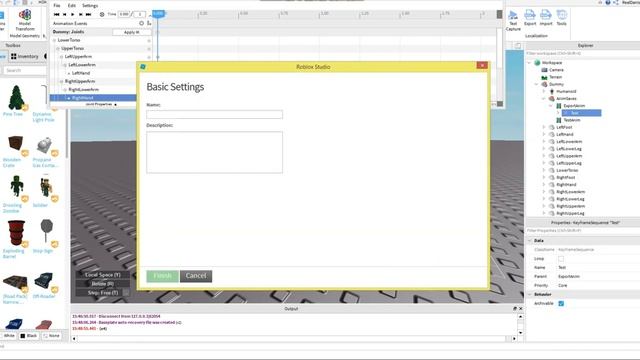Select Terrain icon in Explorer tree
The height and width of the screenshot is (360, 640).
pyautogui.click(x=544, y=77)
